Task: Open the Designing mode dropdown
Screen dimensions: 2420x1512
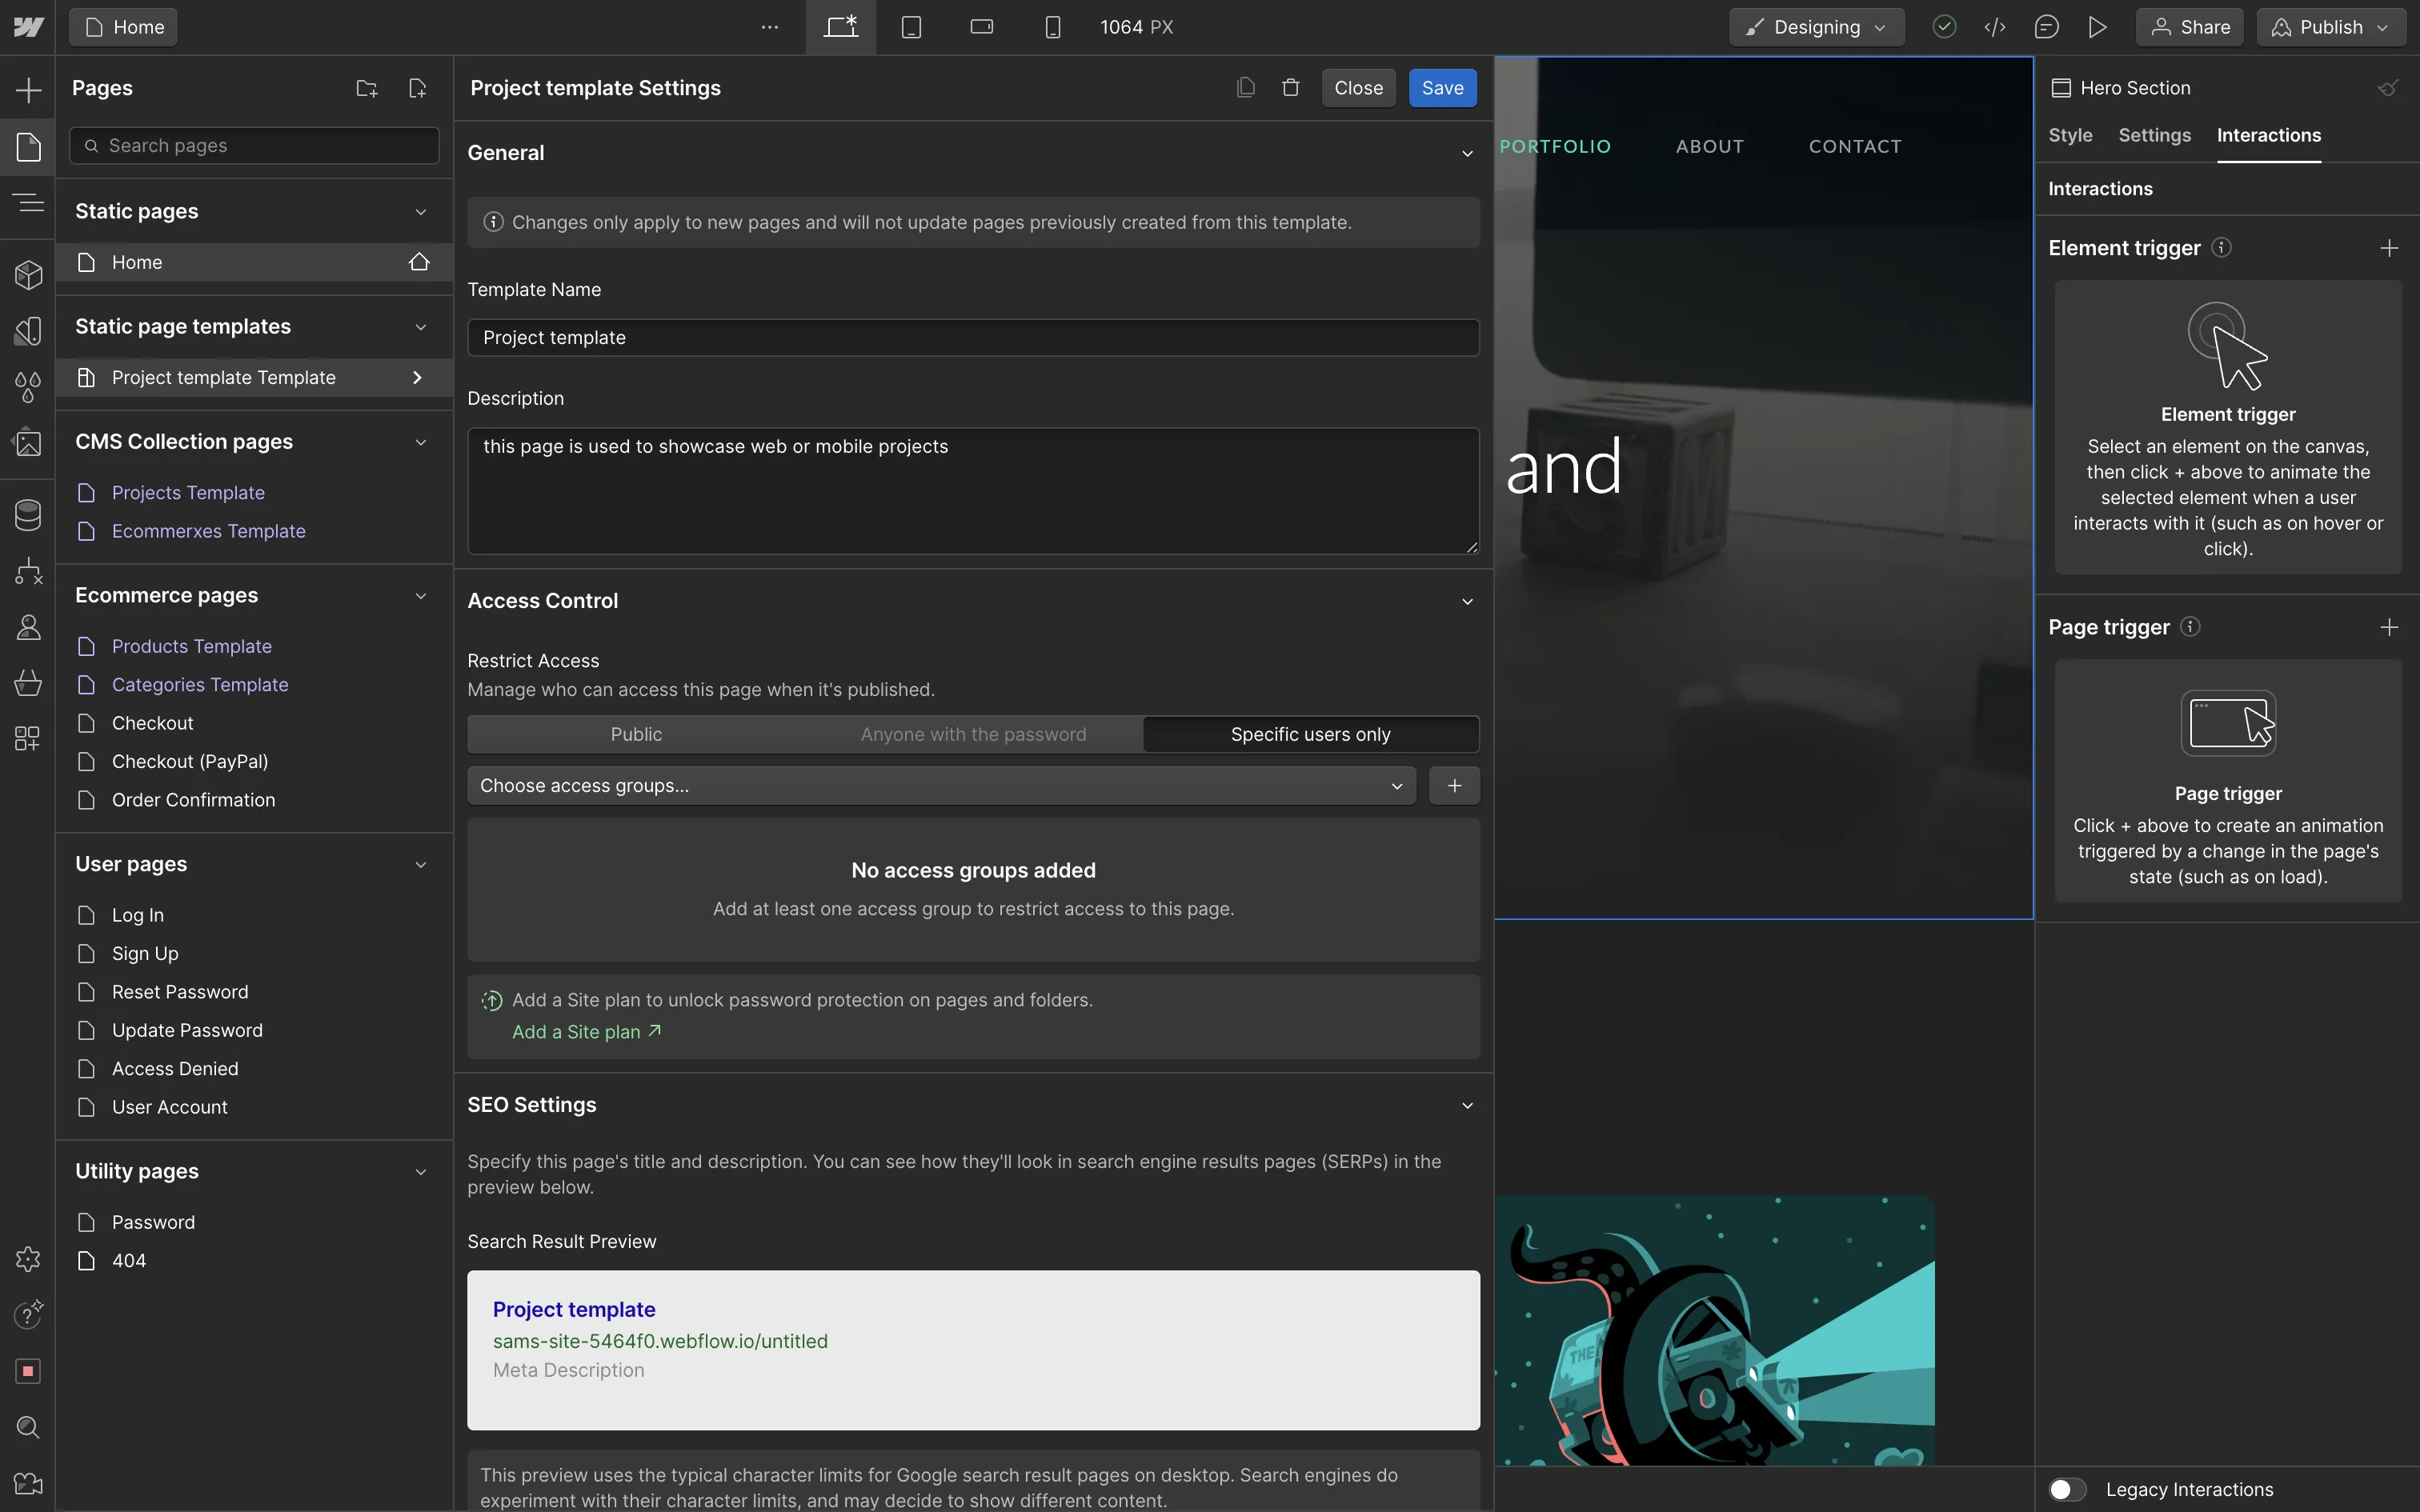Action: [1815, 27]
